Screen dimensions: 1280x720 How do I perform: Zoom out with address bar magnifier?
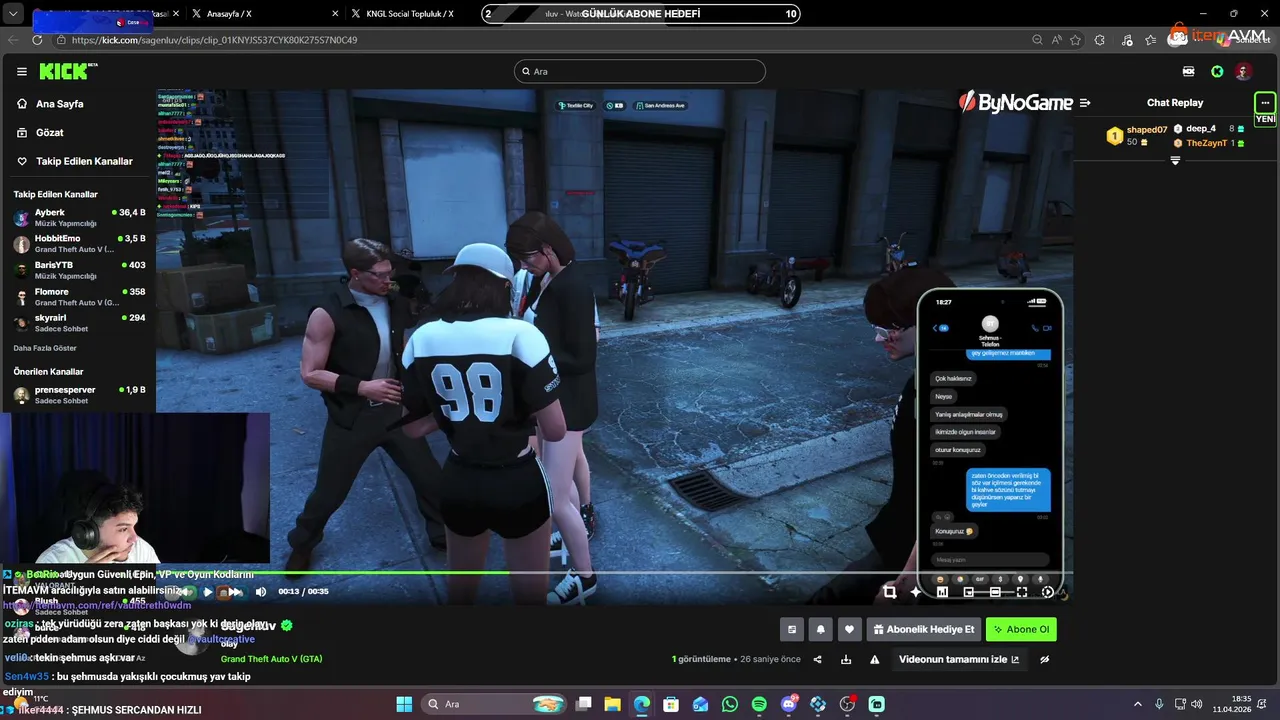tap(1037, 40)
